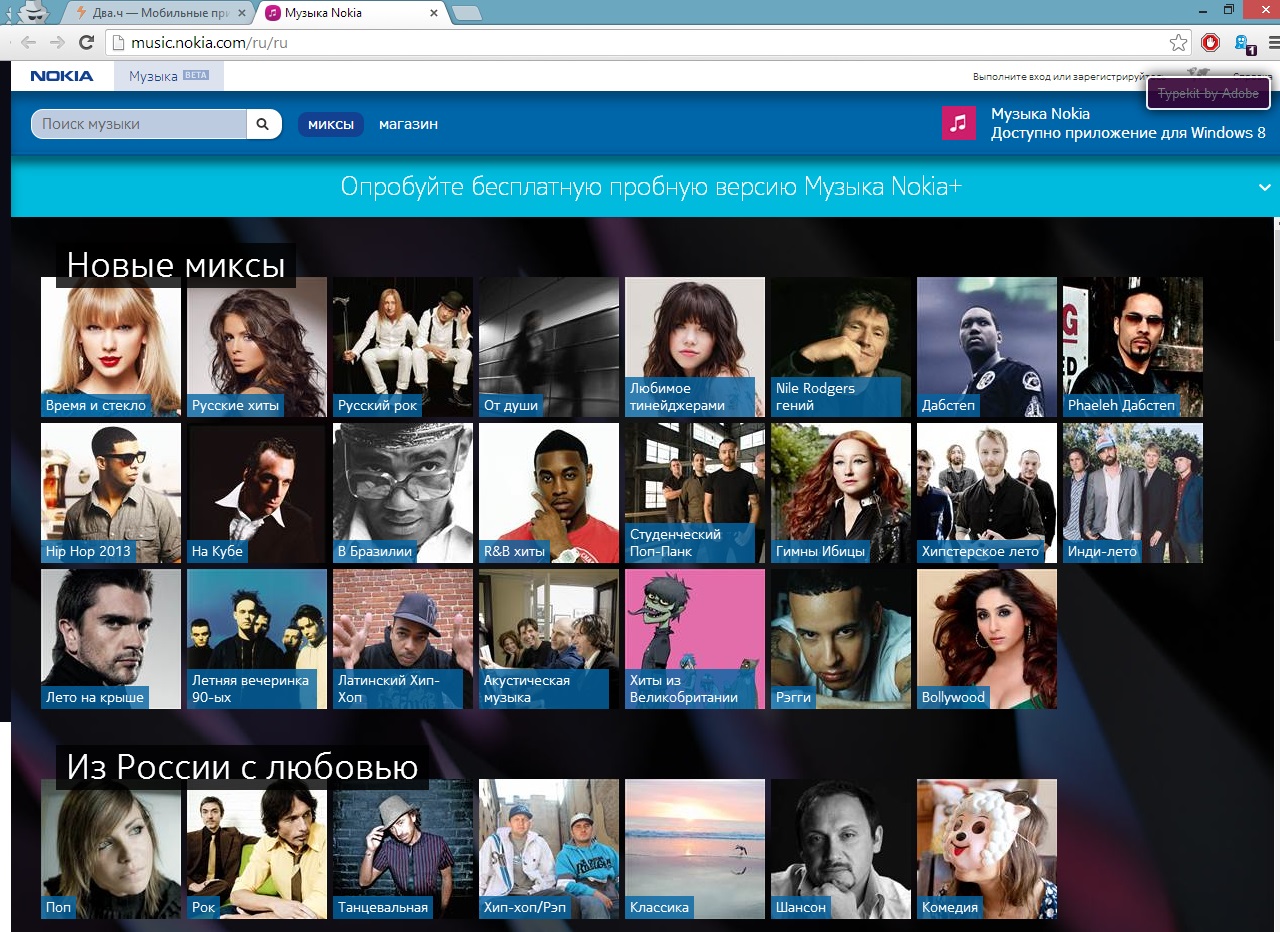1280x932 pixels.
Task: Open the Hip Hop 2013 mix
Action: tap(111, 493)
